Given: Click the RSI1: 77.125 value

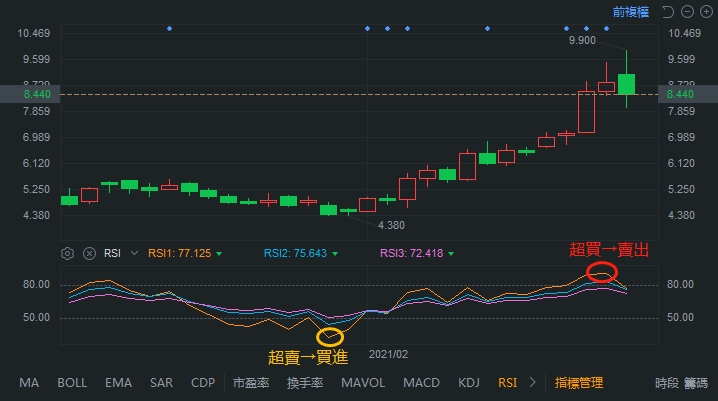Looking at the screenshot, I should [180, 253].
